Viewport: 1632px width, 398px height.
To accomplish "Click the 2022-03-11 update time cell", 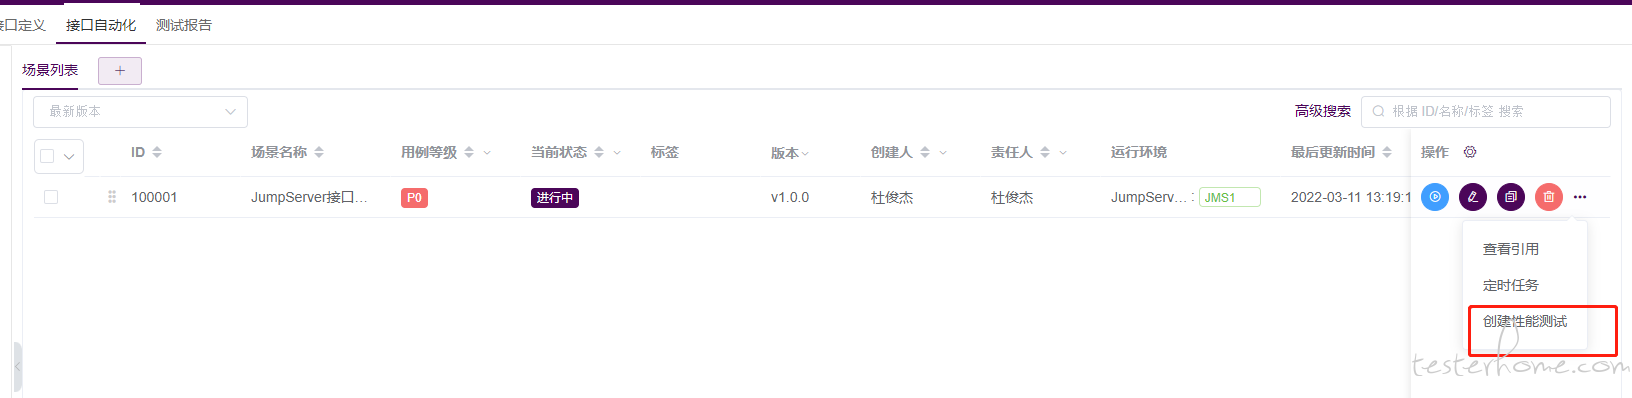I will [x=1351, y=197].
